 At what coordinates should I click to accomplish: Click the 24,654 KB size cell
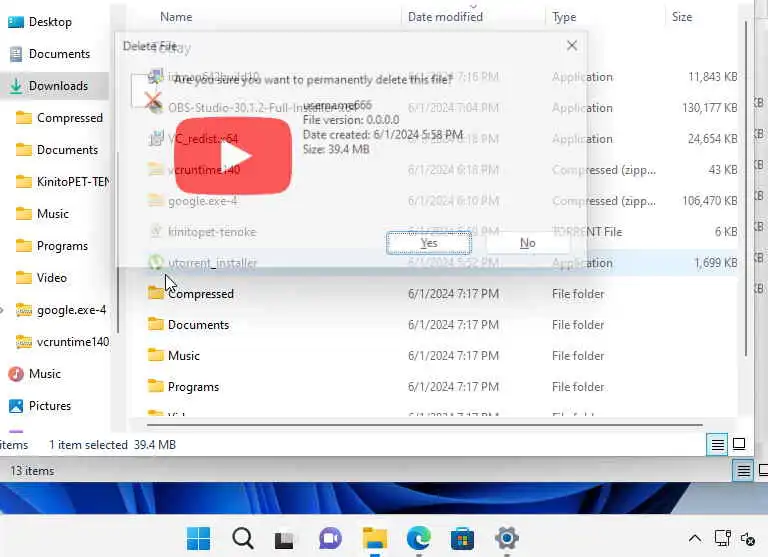(x=713, y=139)
